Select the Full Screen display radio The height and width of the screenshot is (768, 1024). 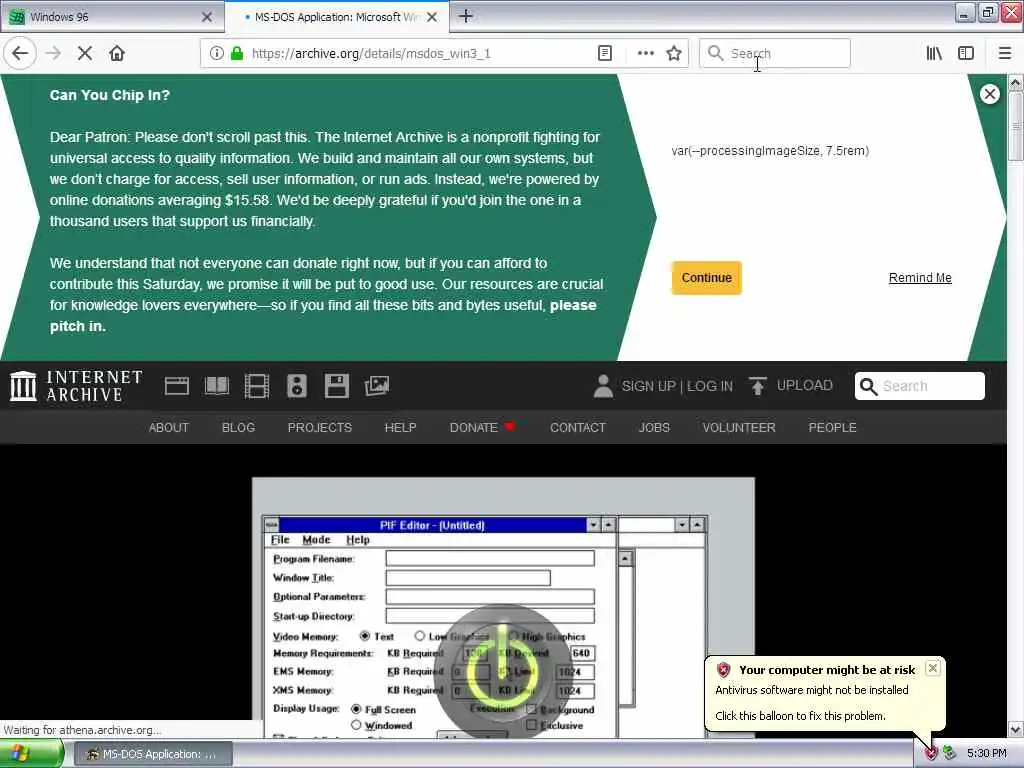[x=356, y=709]
